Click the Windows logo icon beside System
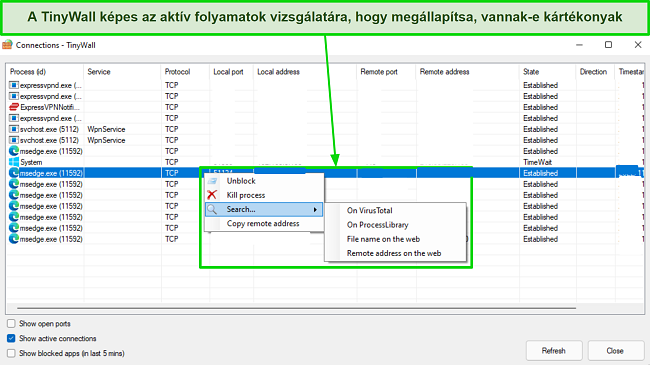This screenshot has height=365, width=650. click(x=14, y=162)
